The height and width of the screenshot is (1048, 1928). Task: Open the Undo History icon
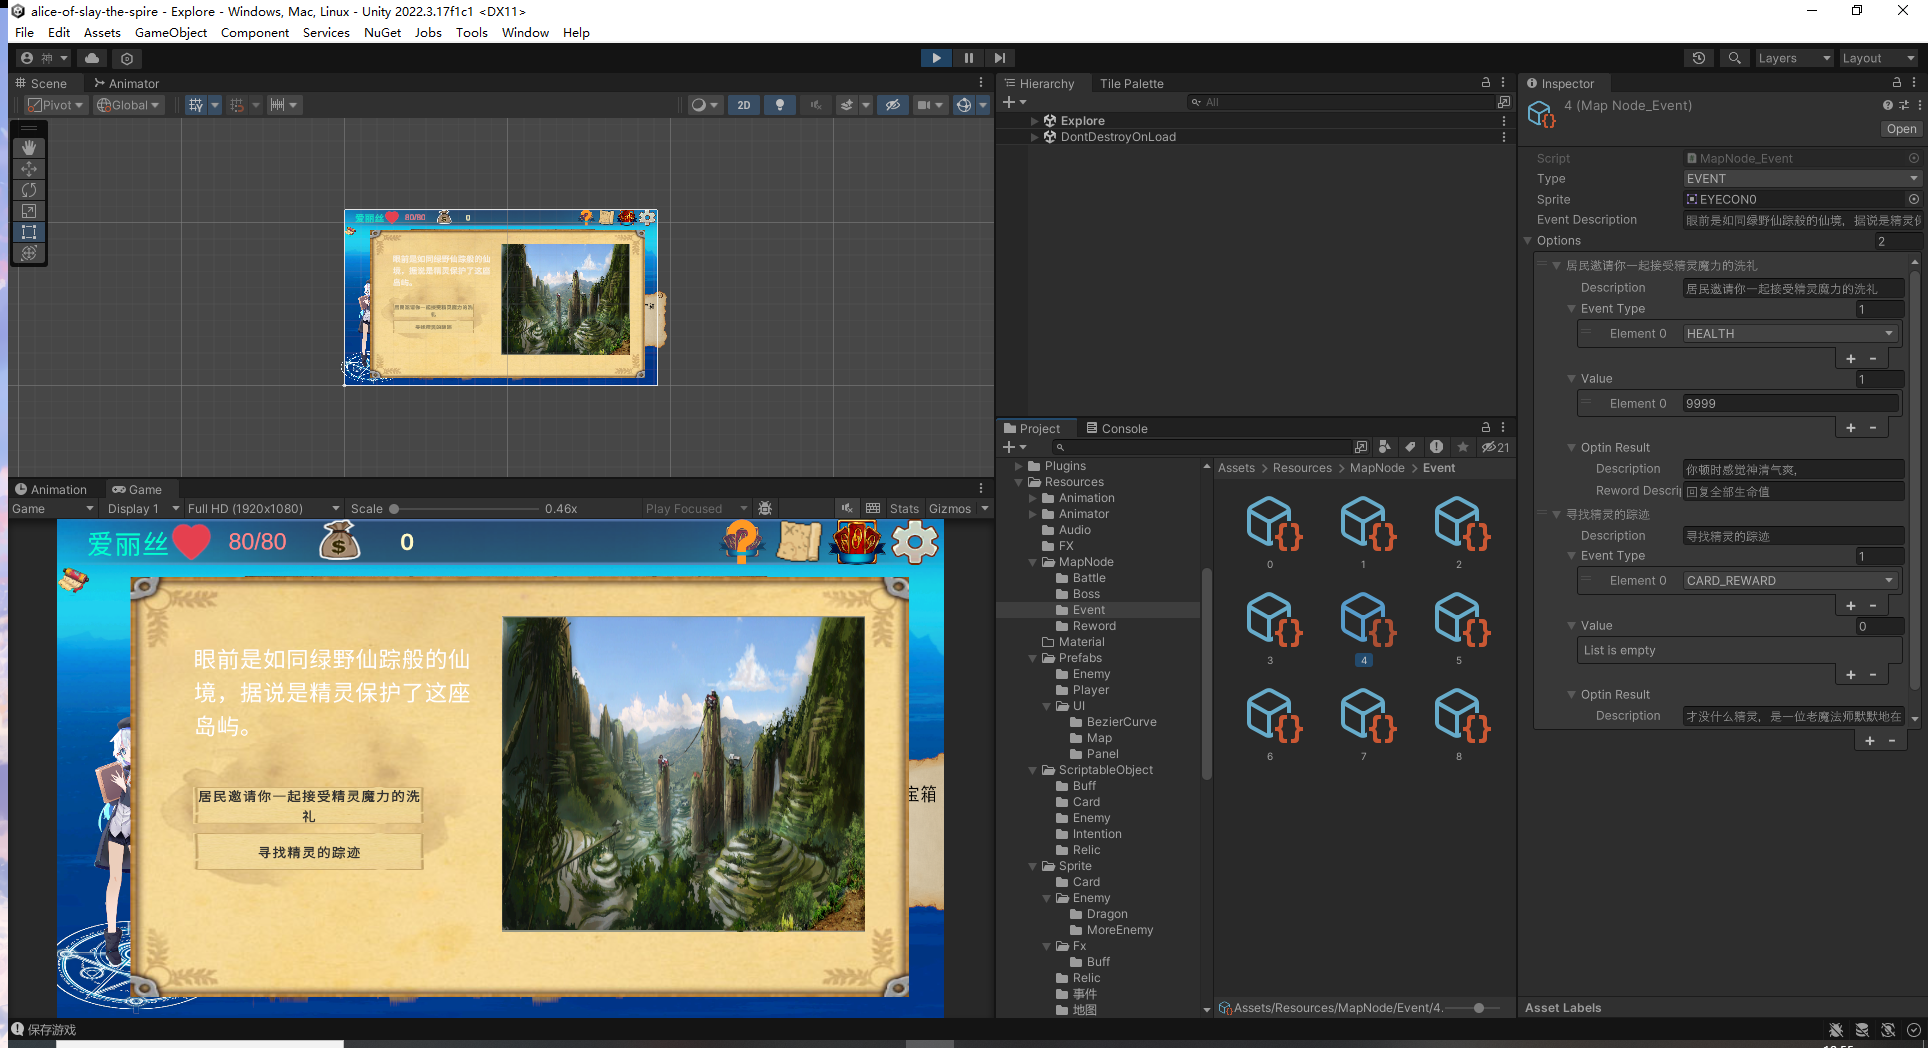pos(1698,58)
